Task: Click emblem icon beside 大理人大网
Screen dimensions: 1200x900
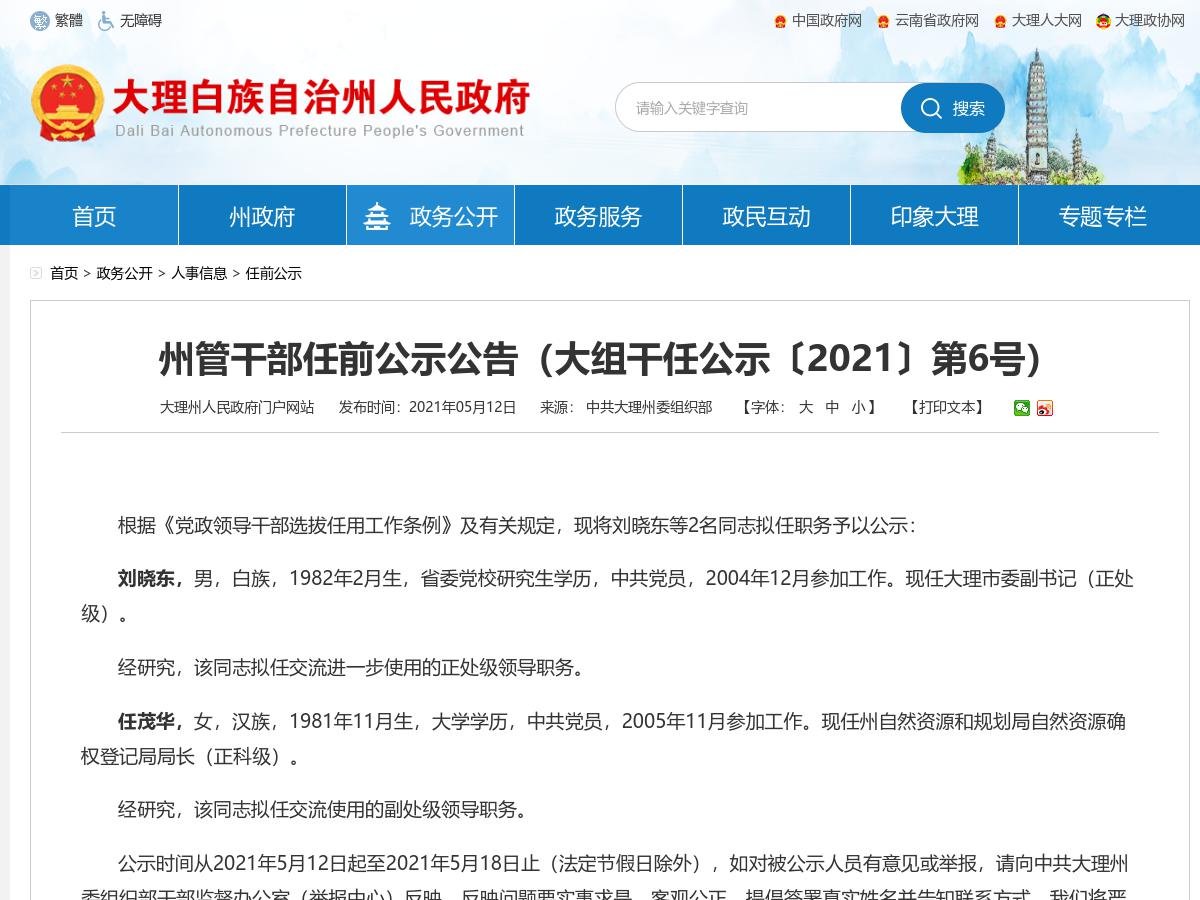Action: tap(1000, 21)
